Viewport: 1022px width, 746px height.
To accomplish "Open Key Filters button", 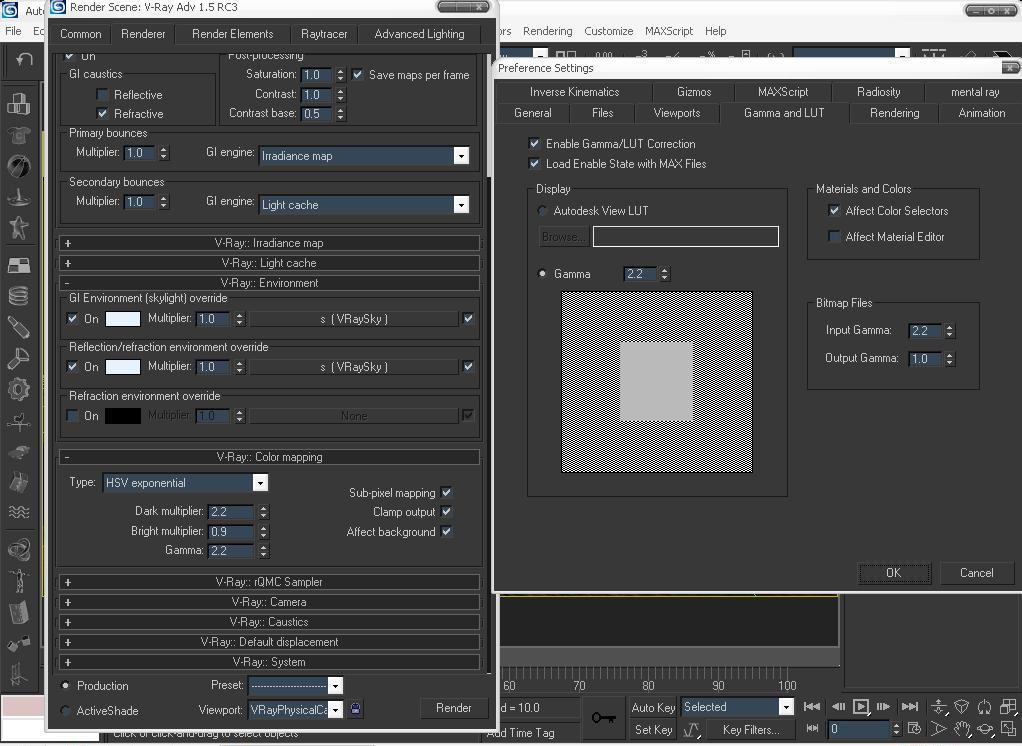I will pyautogui.click(x=751, y=730).
